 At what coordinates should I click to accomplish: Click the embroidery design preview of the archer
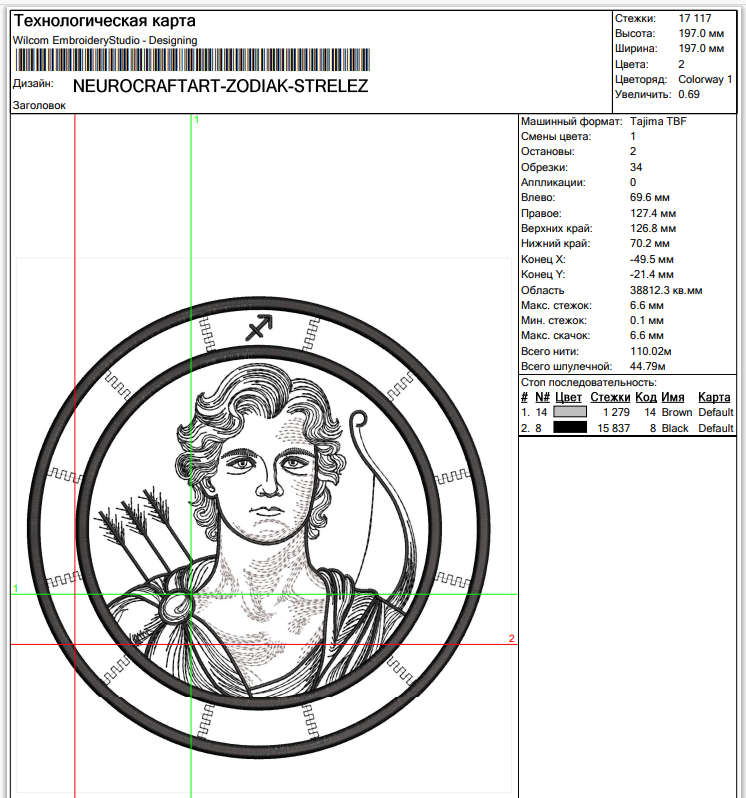[x=259, y=528]
